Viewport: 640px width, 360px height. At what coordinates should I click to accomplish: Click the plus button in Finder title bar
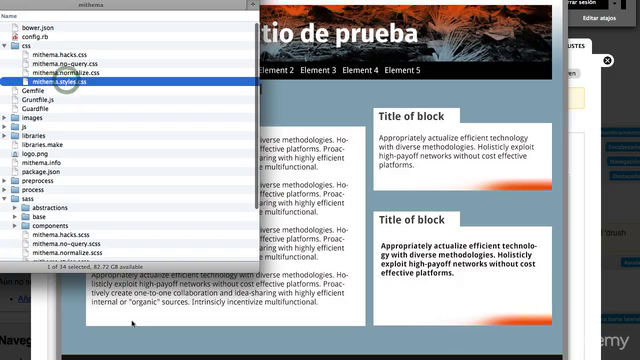pos(253,4)
